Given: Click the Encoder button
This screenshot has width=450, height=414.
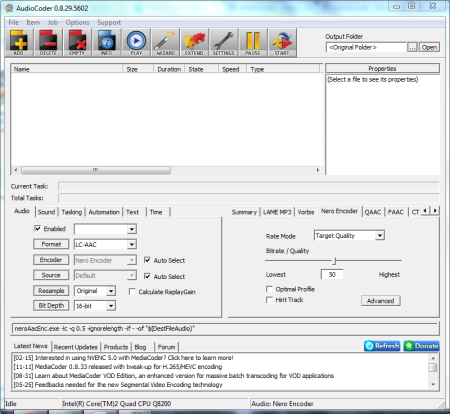Looking at the screenshot, I should coord(51,260).
